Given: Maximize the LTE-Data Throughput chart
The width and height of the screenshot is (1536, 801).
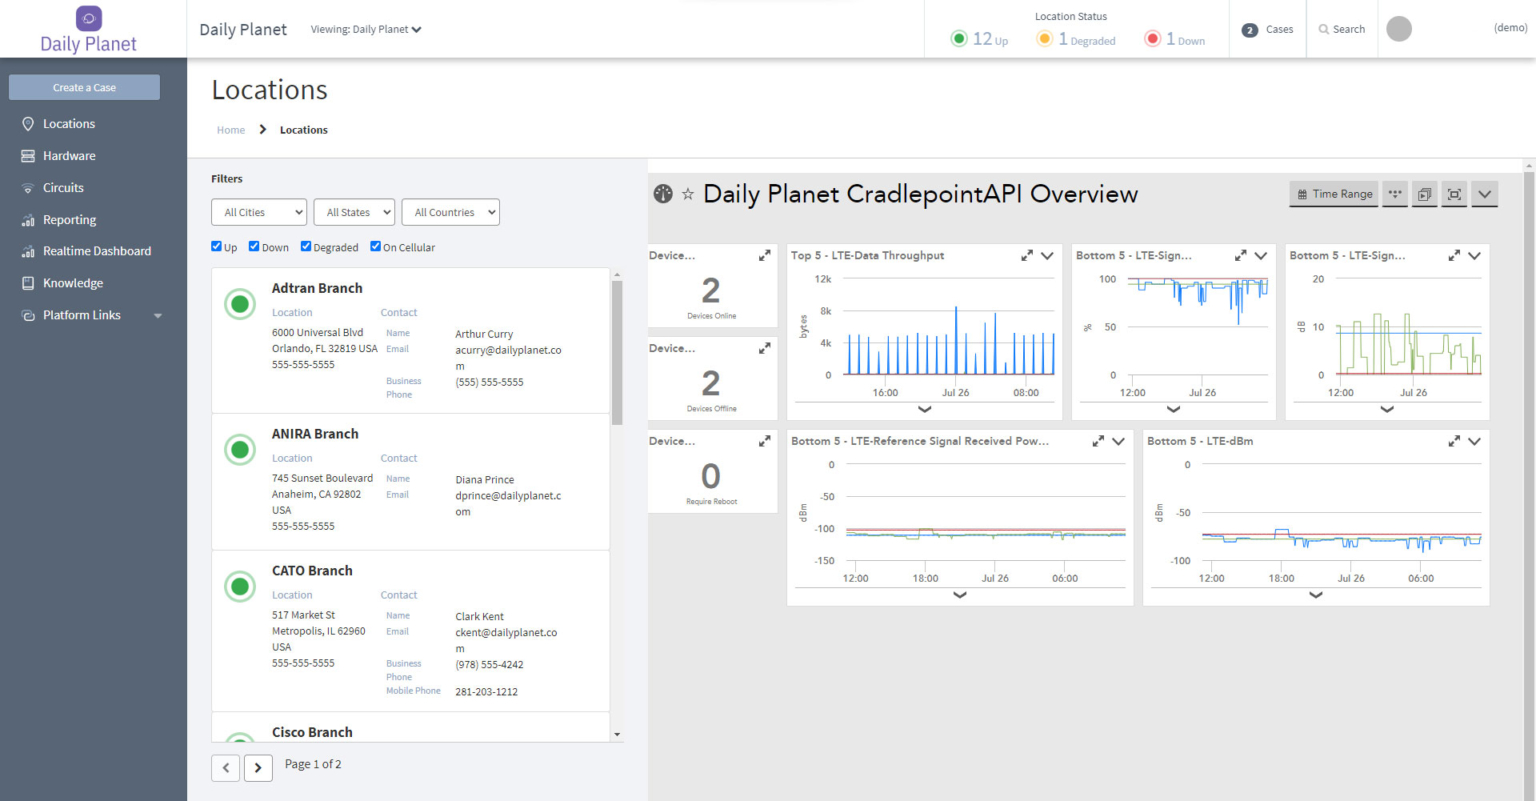Looking at the screenshot, I should point(1026,256).
